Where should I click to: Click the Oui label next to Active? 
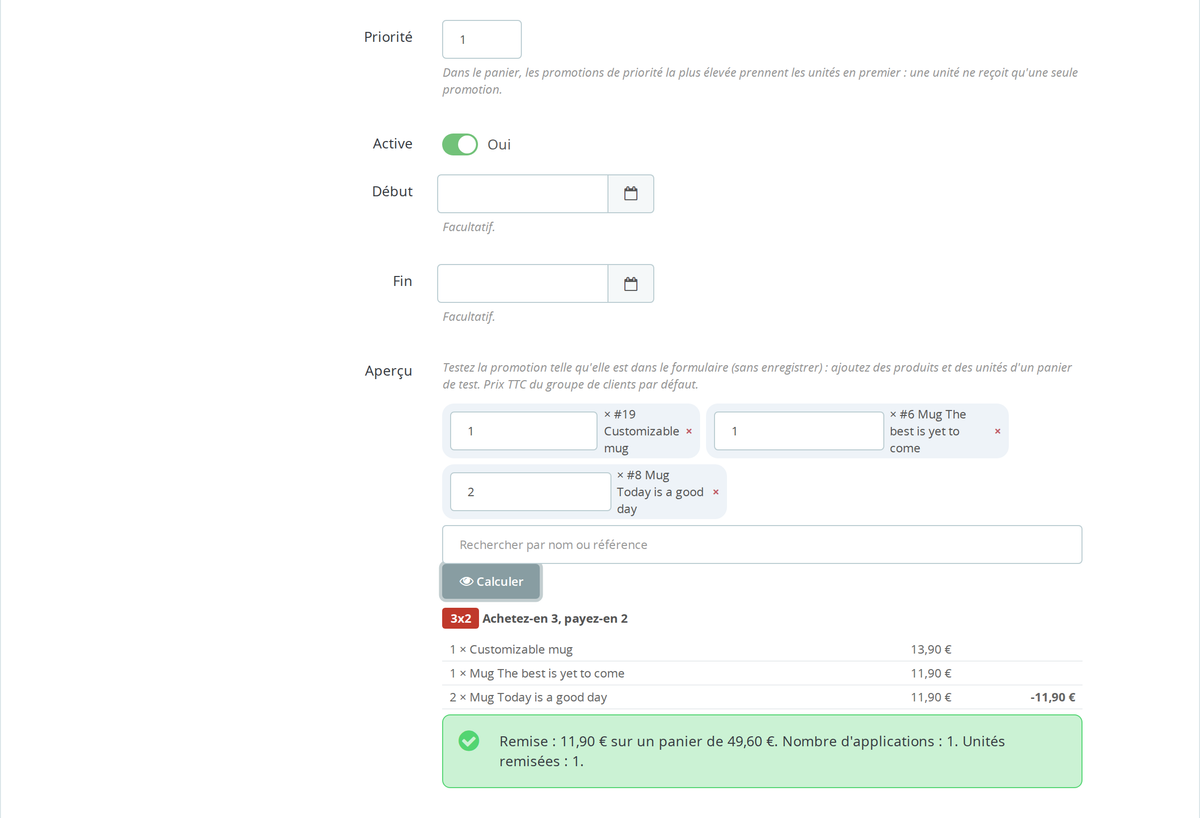point(499,144)
